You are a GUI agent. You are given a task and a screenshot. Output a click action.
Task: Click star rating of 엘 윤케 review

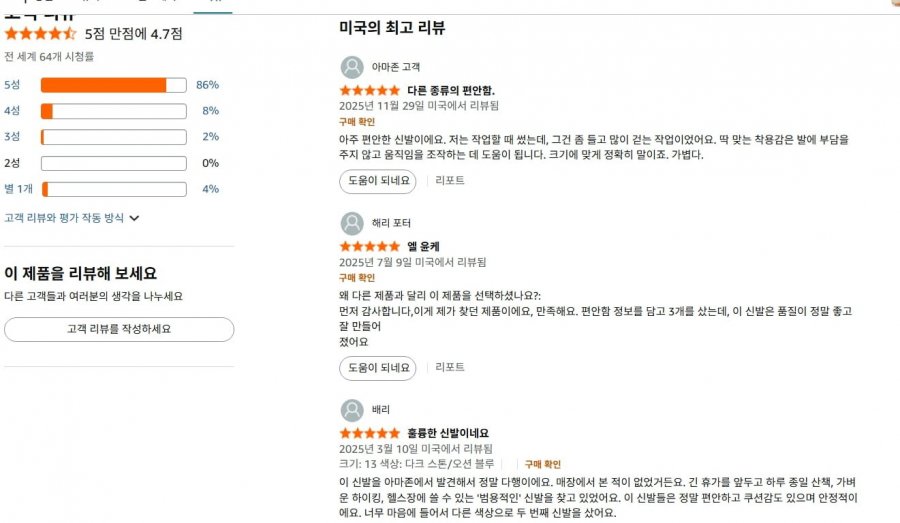[369, 246]
